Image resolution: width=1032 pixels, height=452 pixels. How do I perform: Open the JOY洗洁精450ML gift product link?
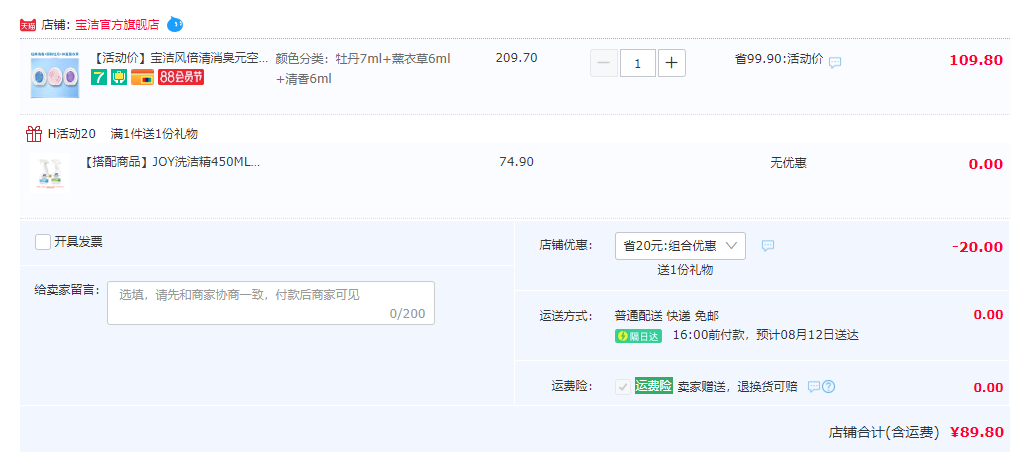pos(172,162)
